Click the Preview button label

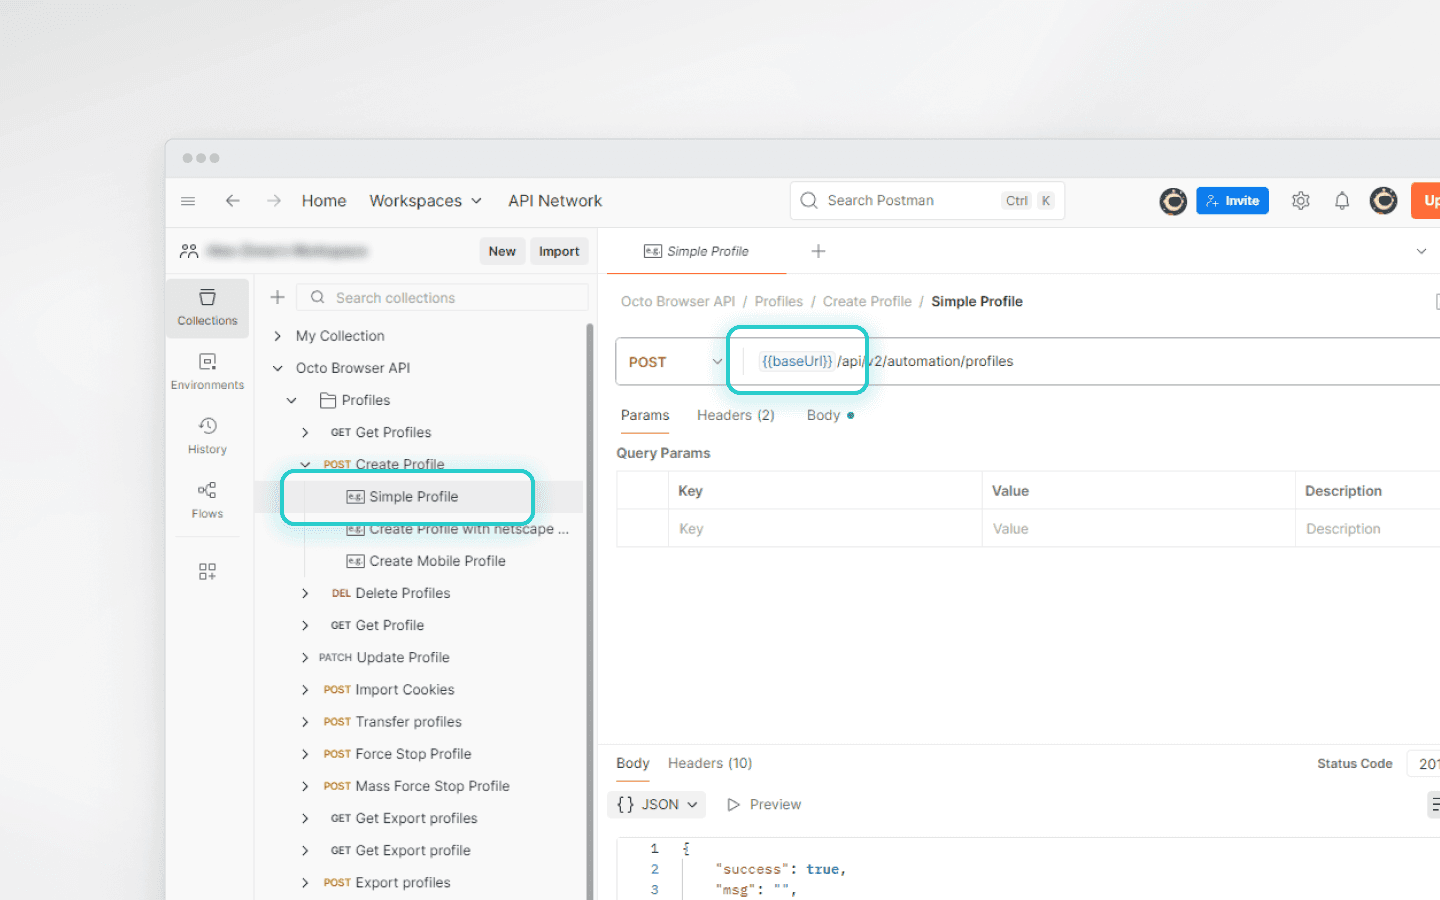pos(775,804)
